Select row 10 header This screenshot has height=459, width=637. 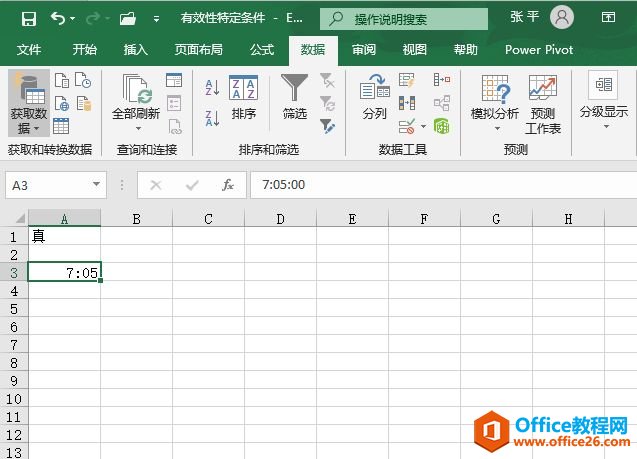coord(14,398)
